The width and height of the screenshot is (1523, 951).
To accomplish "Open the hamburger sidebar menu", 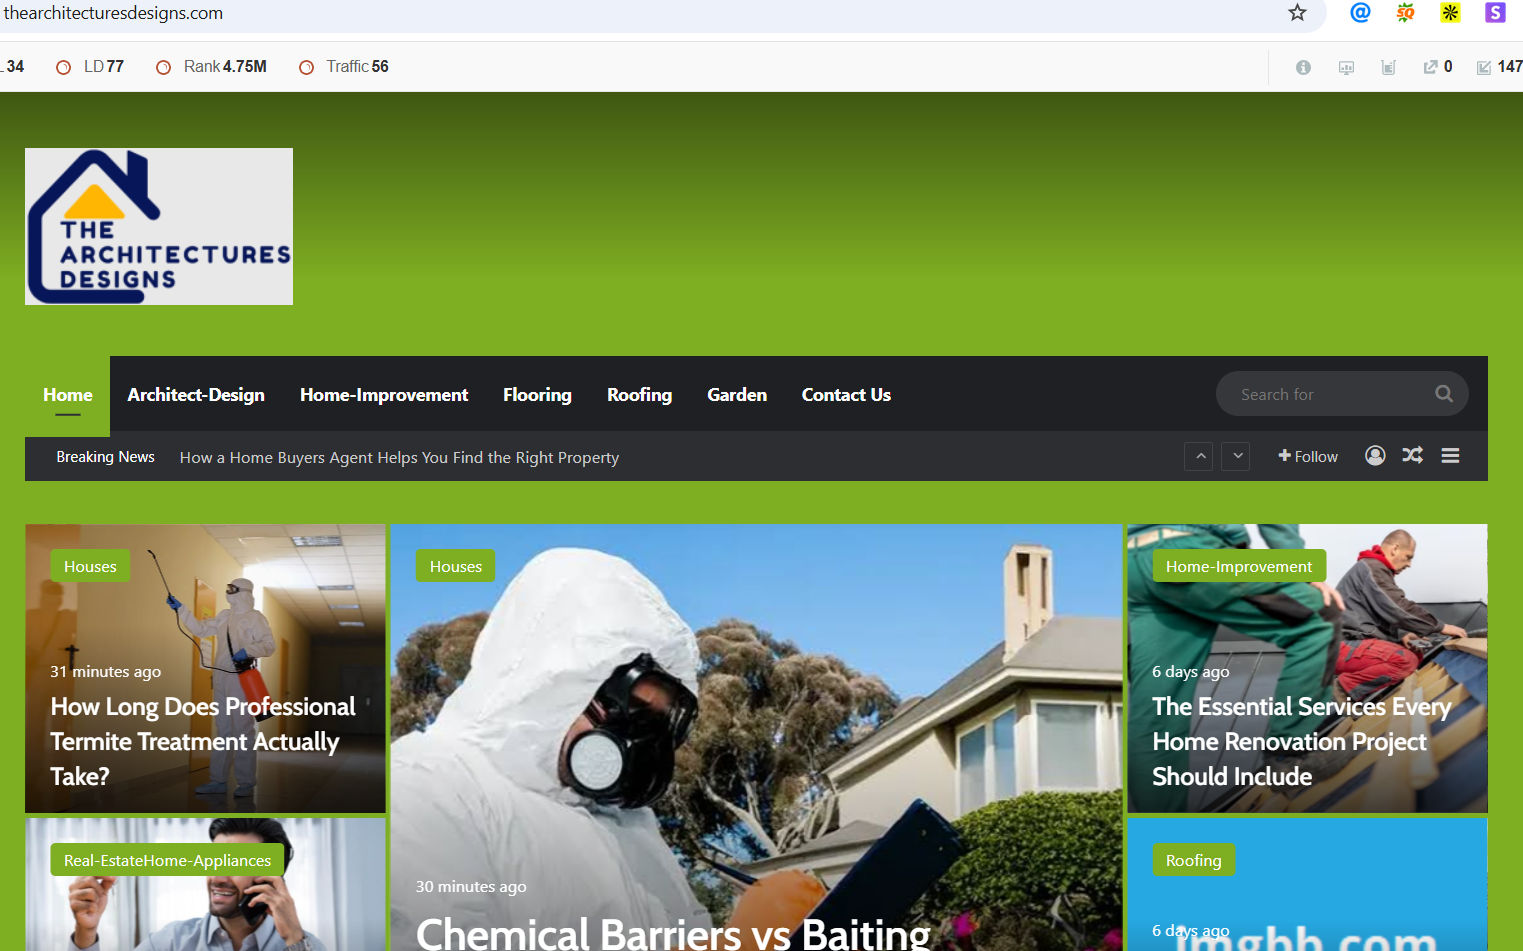I will point(1450,456).
